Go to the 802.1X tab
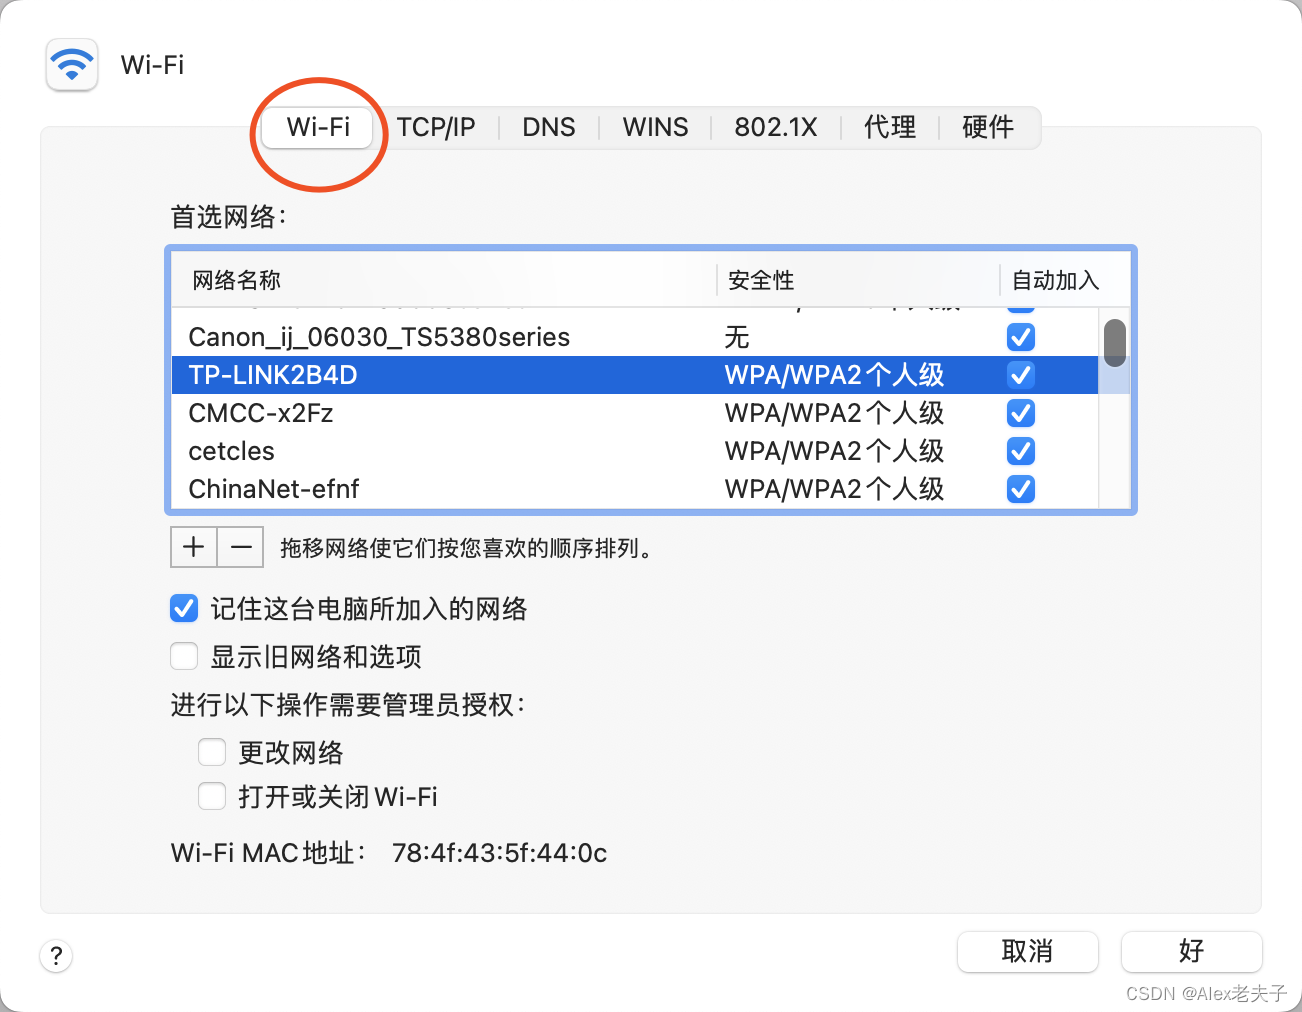 point(776,127)
